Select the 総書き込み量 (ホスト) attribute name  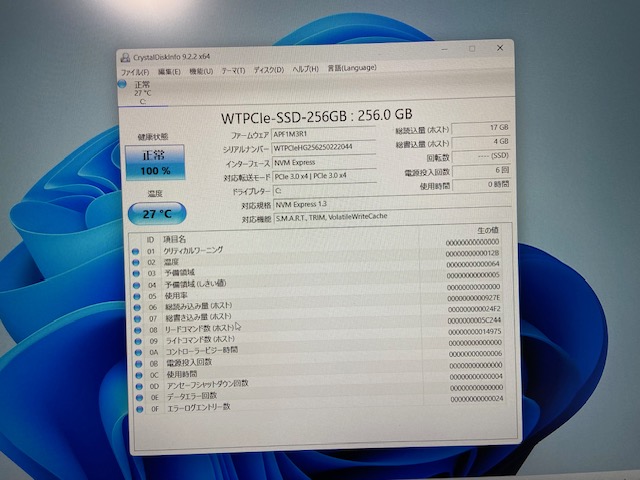tap(198, 317)
